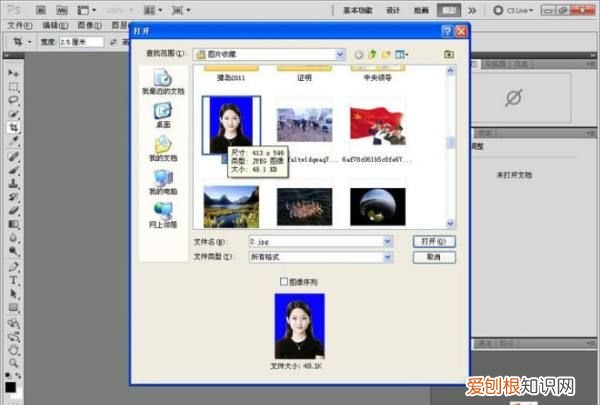The width and height of the screenshot is (600, 405).
Task: Open the 编辑(E) menu
Action: [x=55, y=25]
